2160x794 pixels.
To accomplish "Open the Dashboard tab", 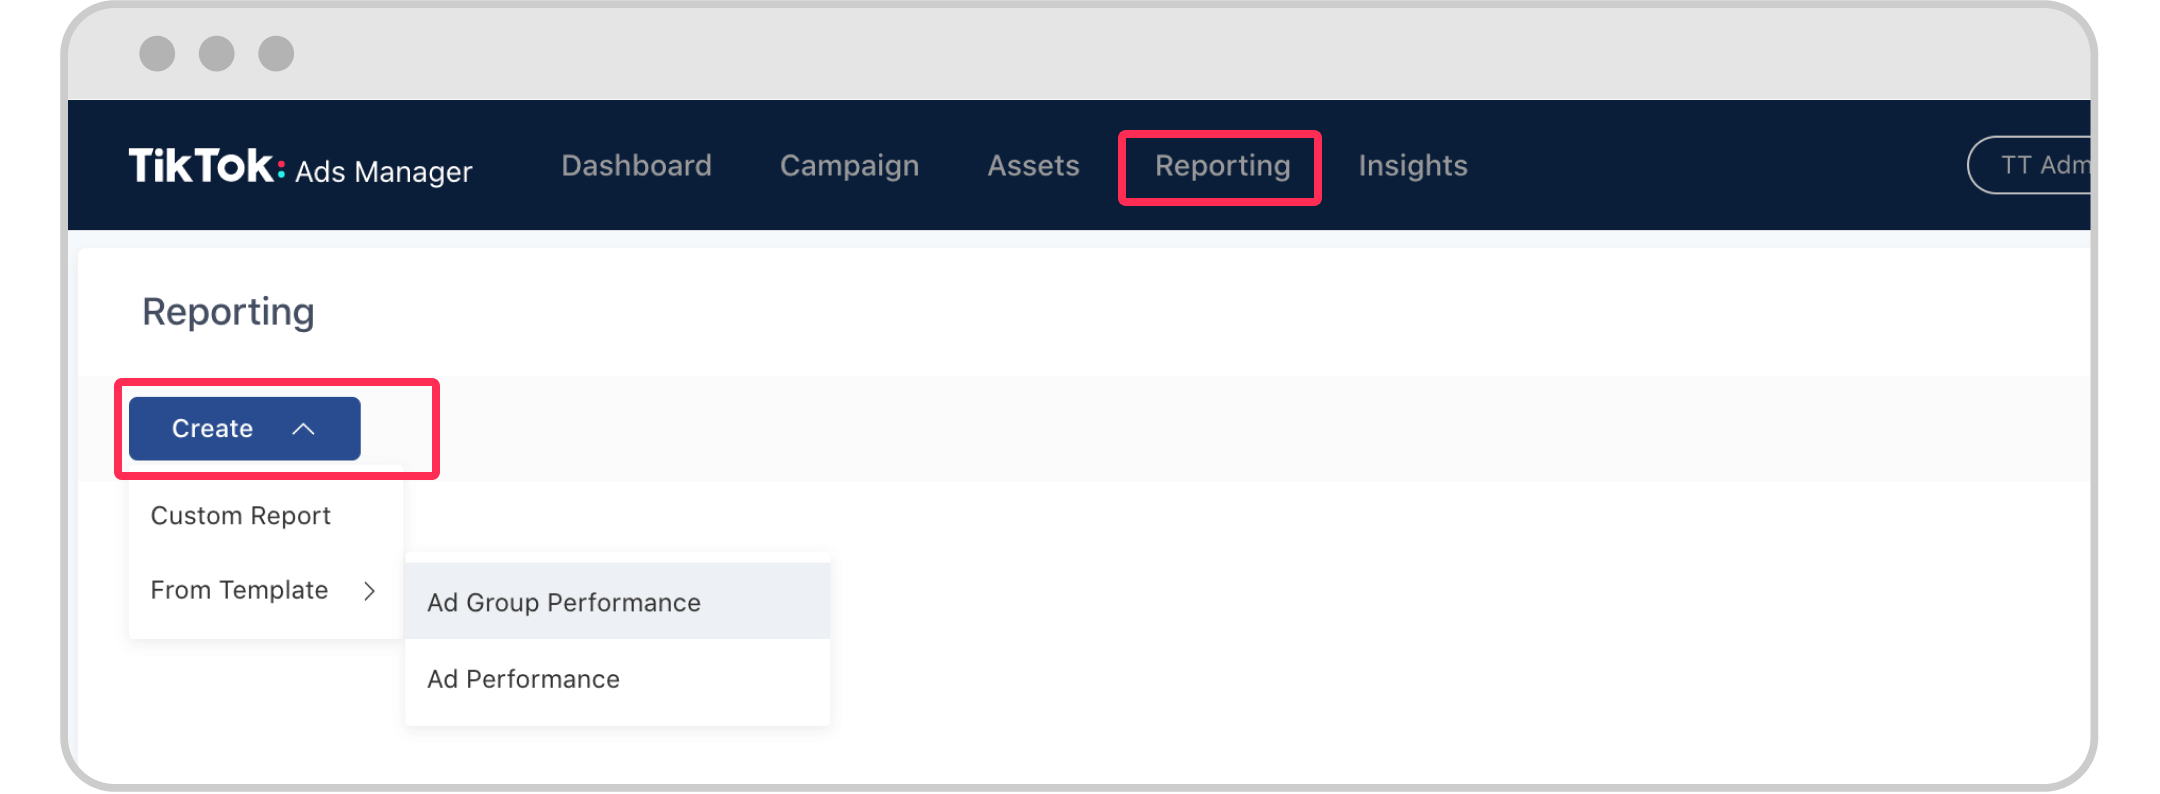I will (x=636, y=166).
